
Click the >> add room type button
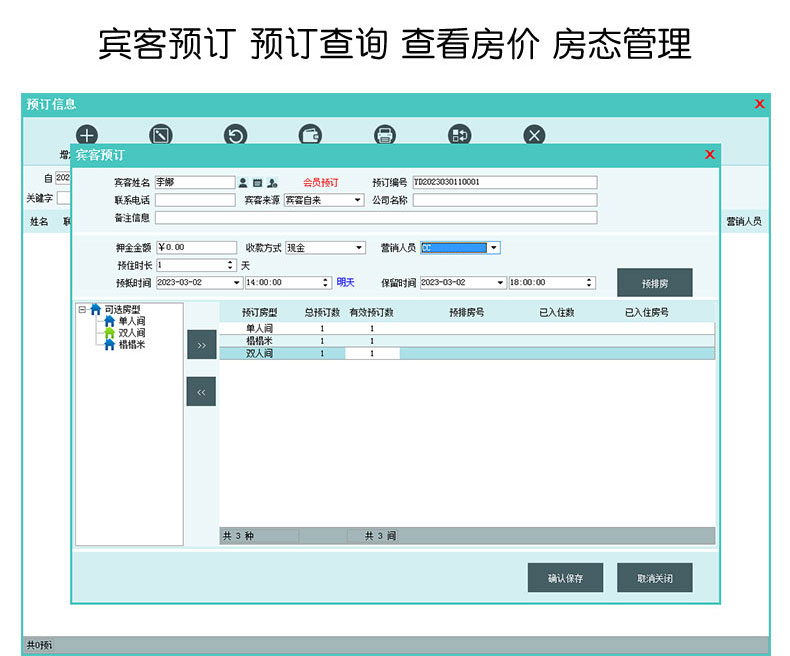tap(201, 345)
